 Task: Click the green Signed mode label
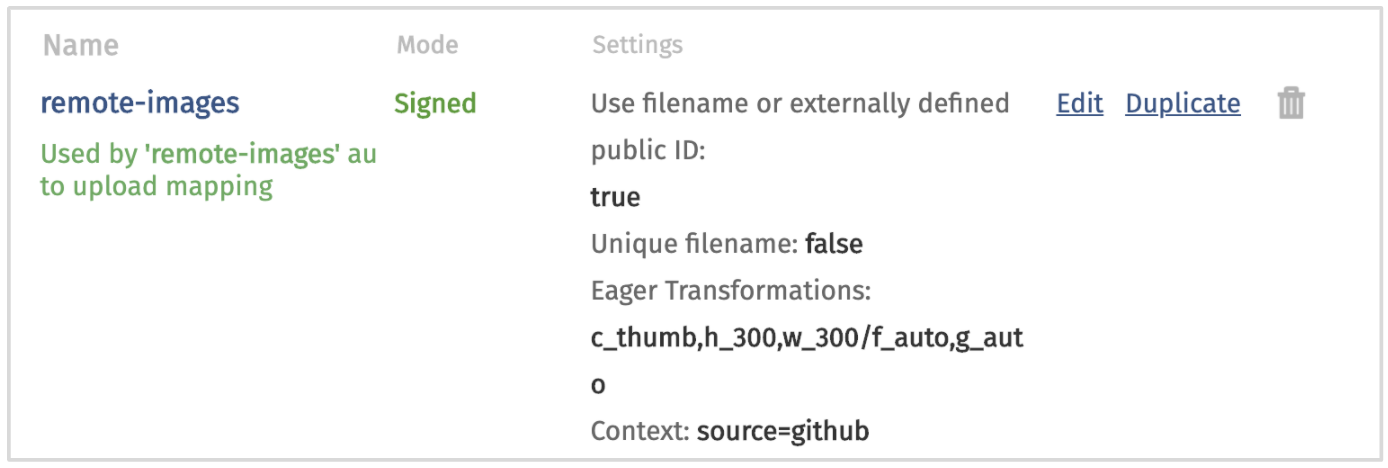[x=435, y=103]
